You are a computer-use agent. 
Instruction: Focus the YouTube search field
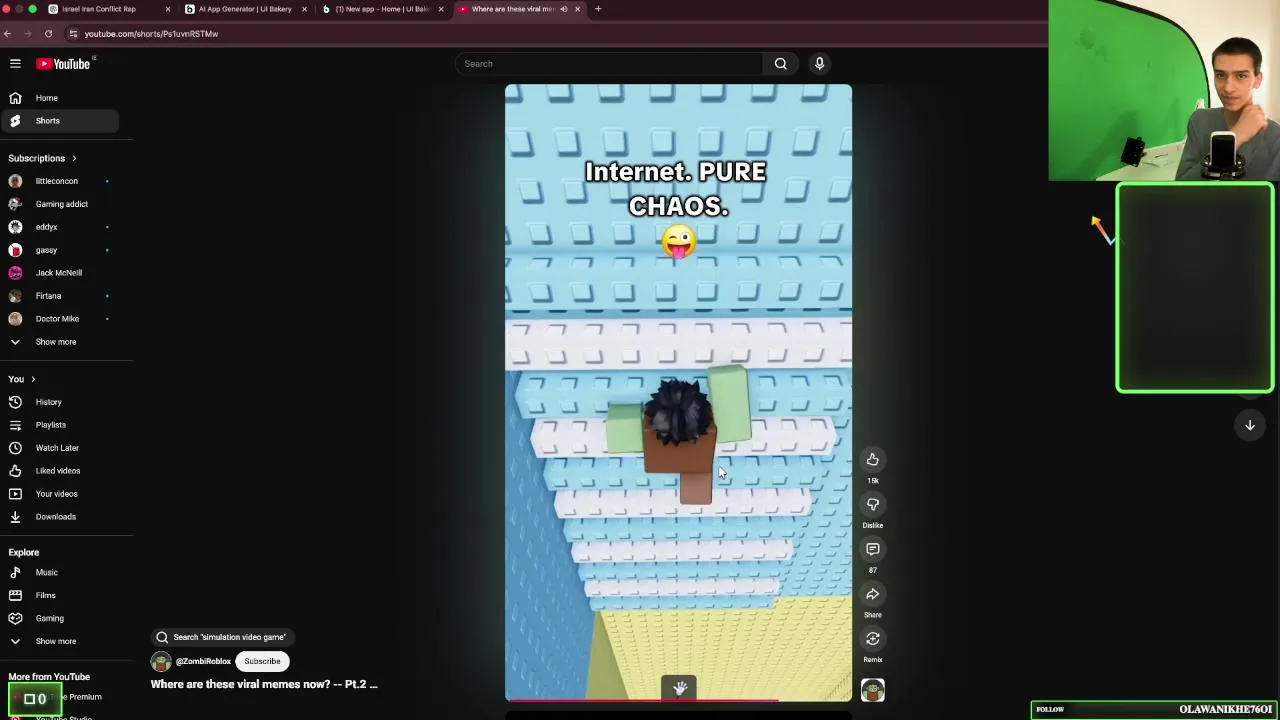click(610, 64)
